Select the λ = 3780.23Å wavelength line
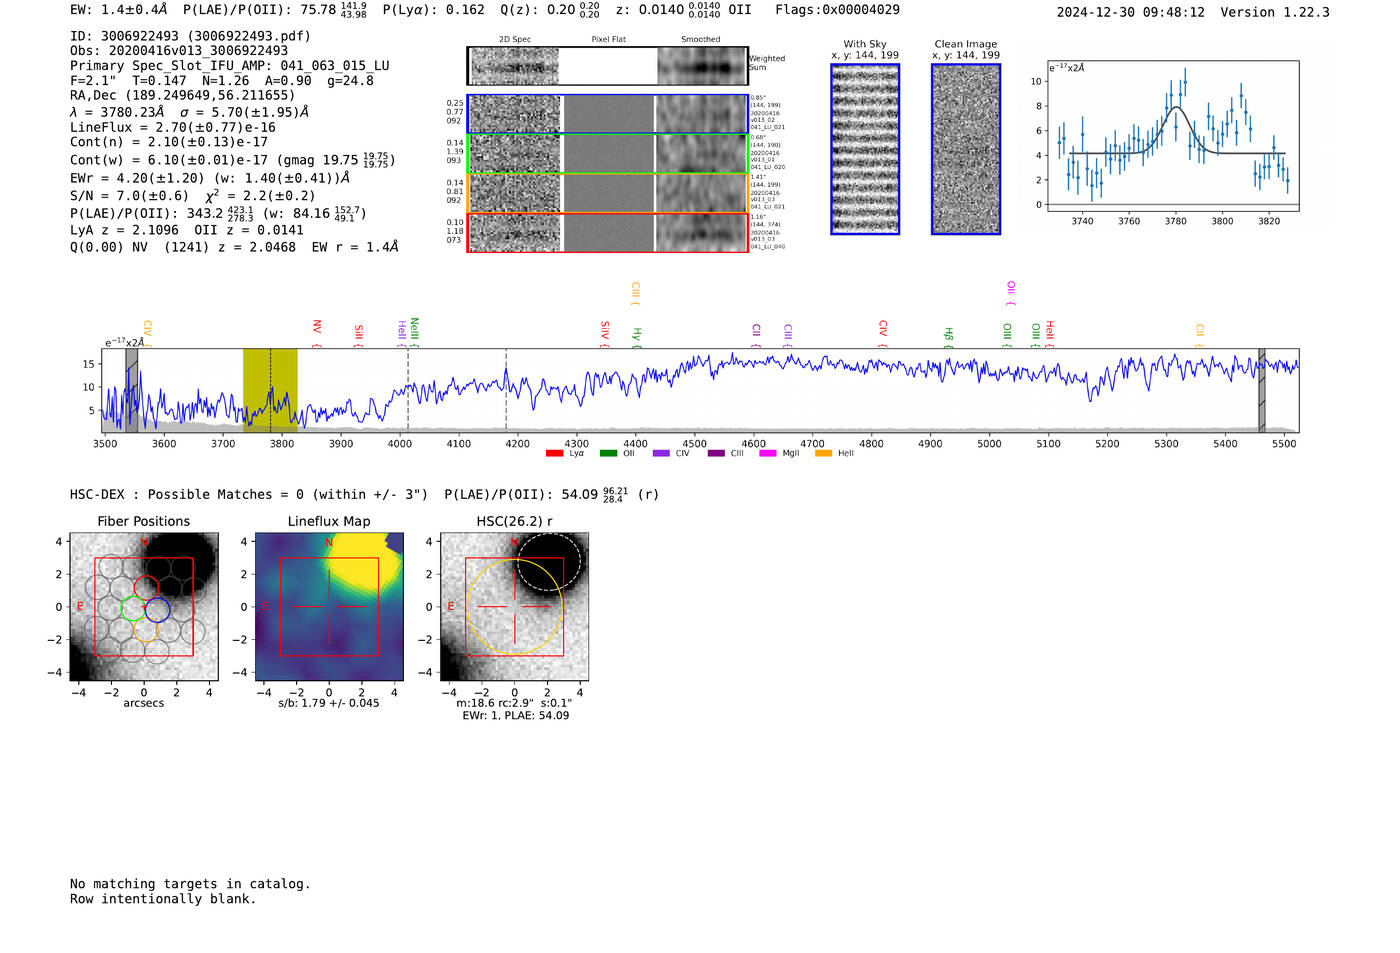This screenshot has width=1400, height=953. [x=189, y=112]
